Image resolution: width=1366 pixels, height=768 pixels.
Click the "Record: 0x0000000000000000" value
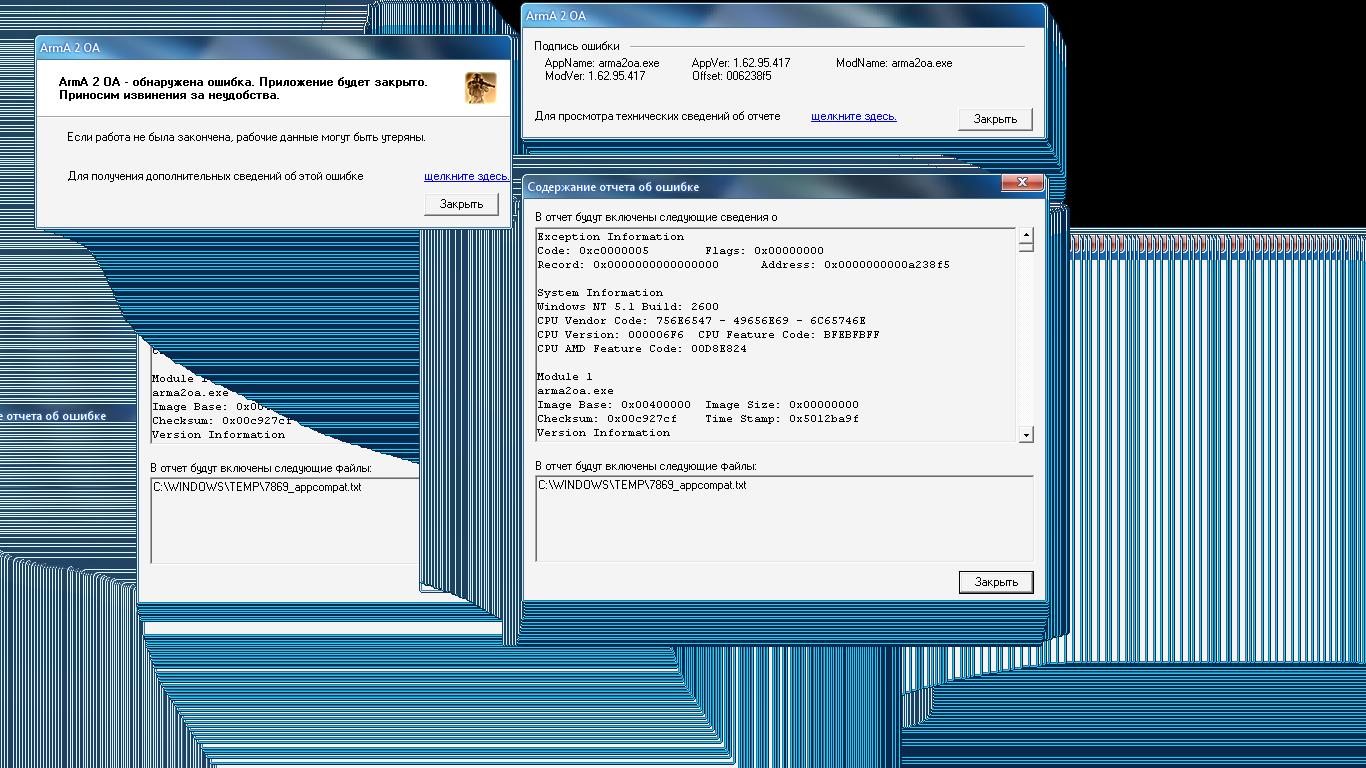(x=628, y=265)
